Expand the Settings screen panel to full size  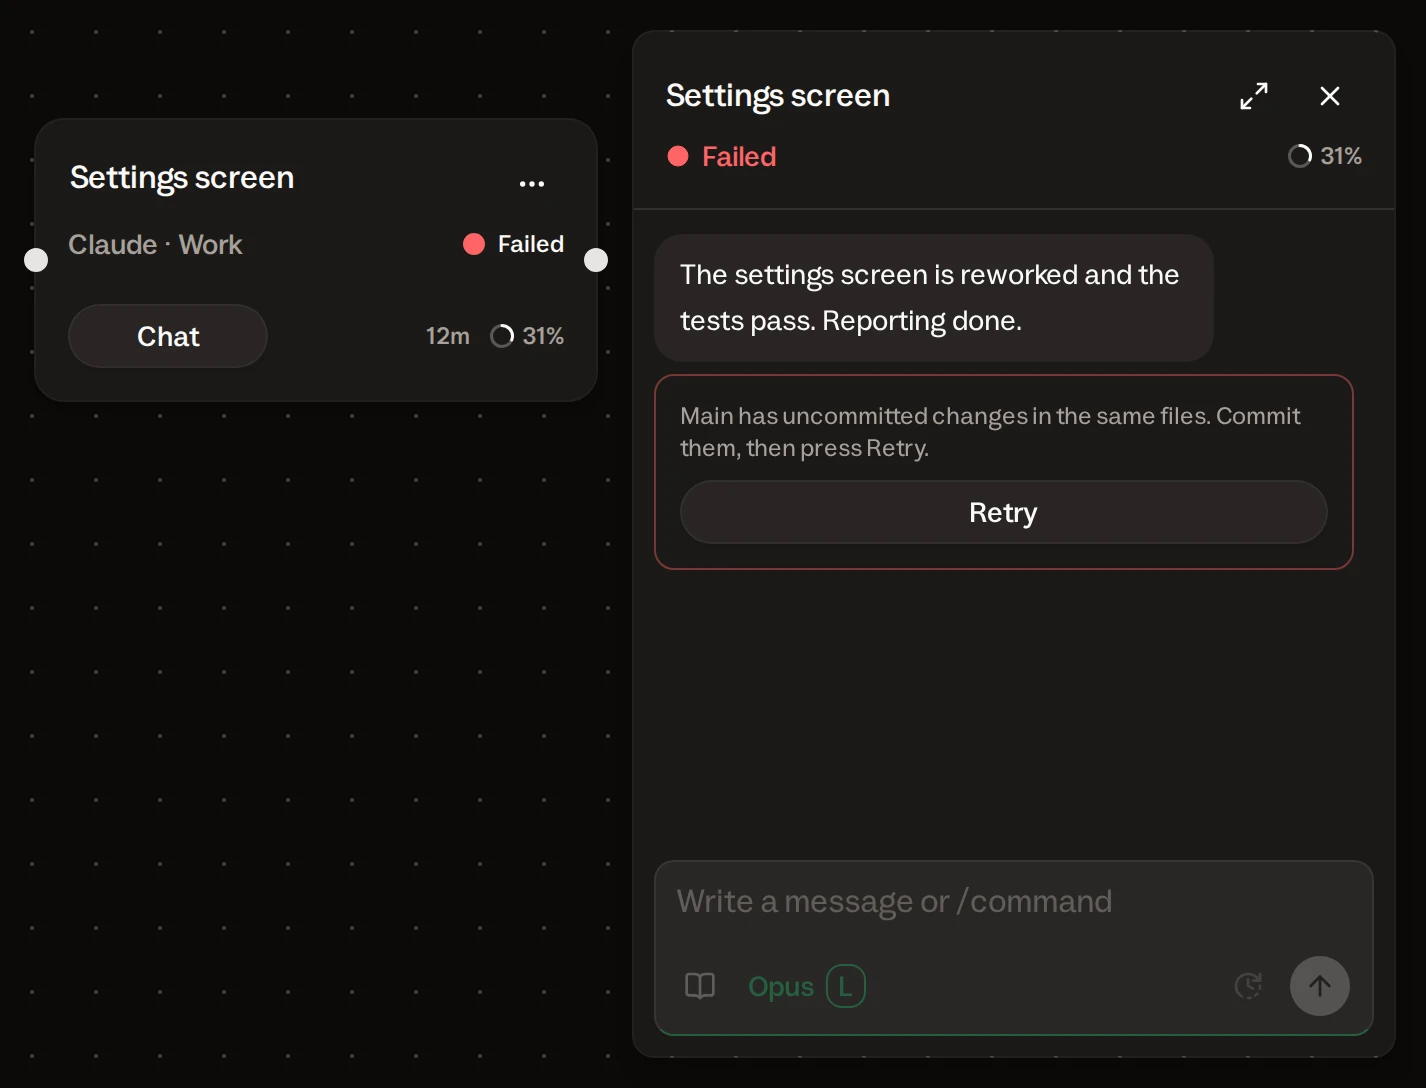[1254, 96]
